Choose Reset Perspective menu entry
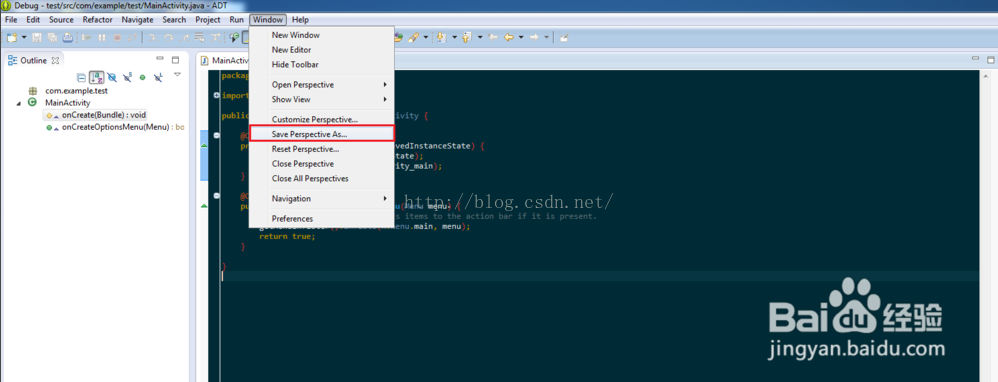The image size is (998, 382). click(321, 149)
